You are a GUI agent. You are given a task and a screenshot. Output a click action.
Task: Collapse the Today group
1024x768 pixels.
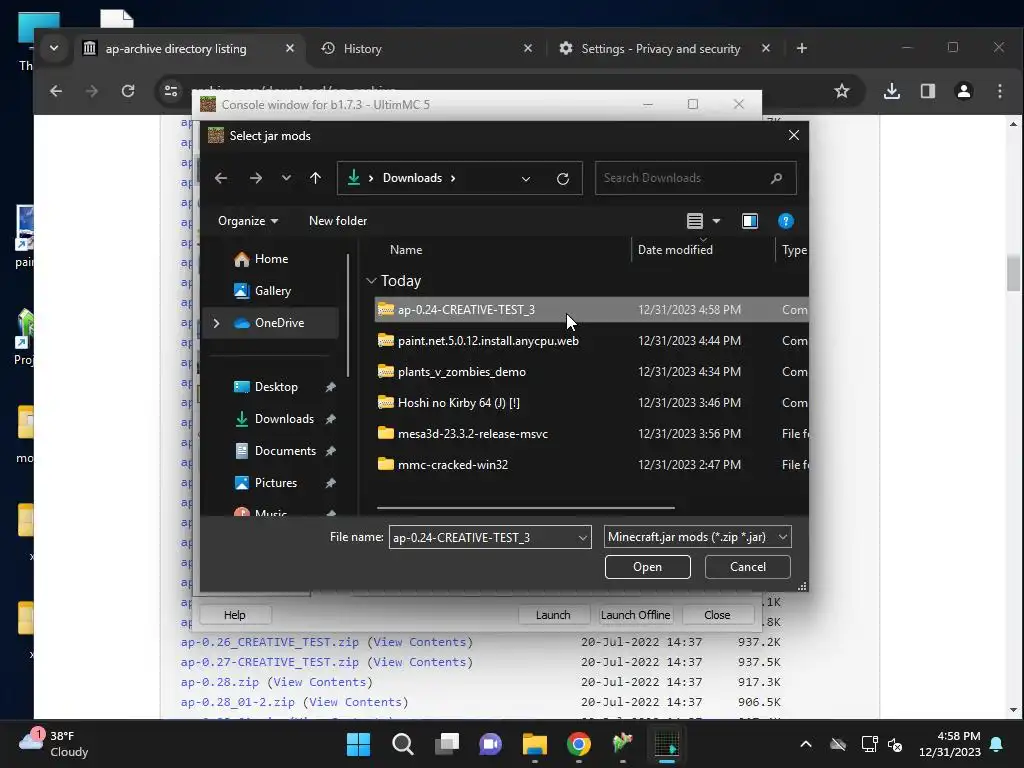click(372, 281)
